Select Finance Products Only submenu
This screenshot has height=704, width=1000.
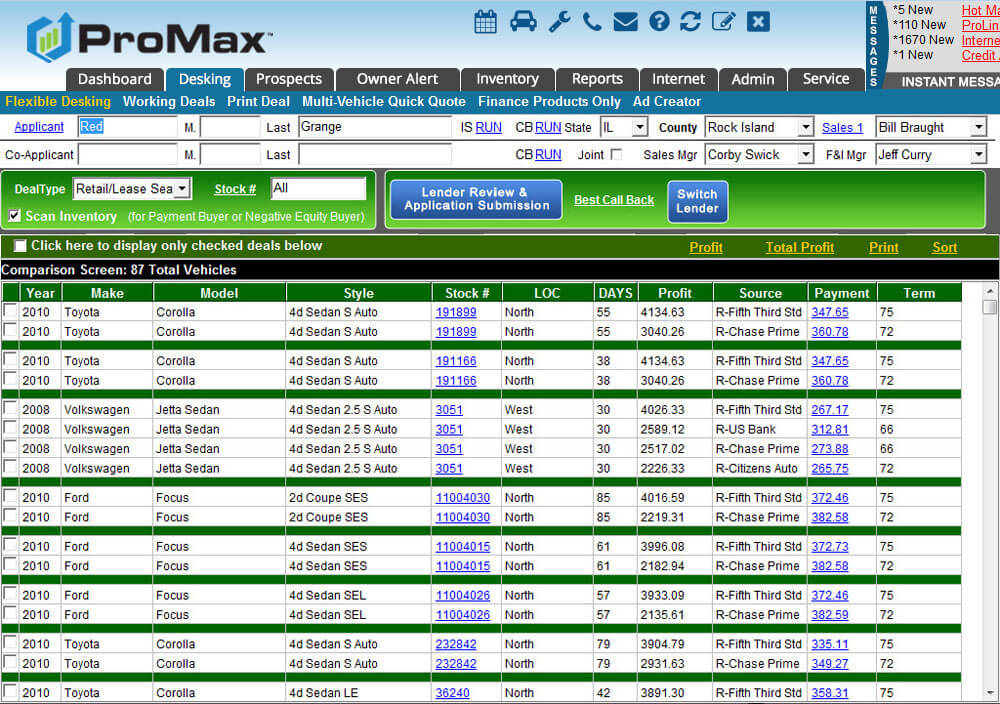(x=549, y=101)
